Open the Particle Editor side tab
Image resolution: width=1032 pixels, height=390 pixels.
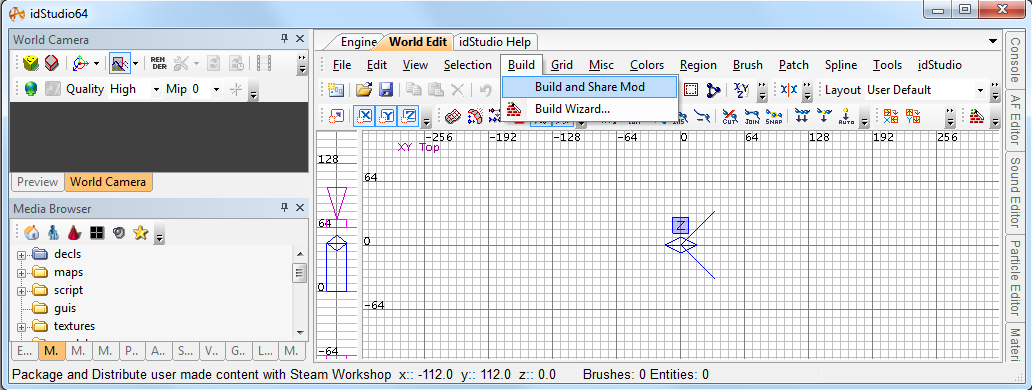(x=1016, y=278)
